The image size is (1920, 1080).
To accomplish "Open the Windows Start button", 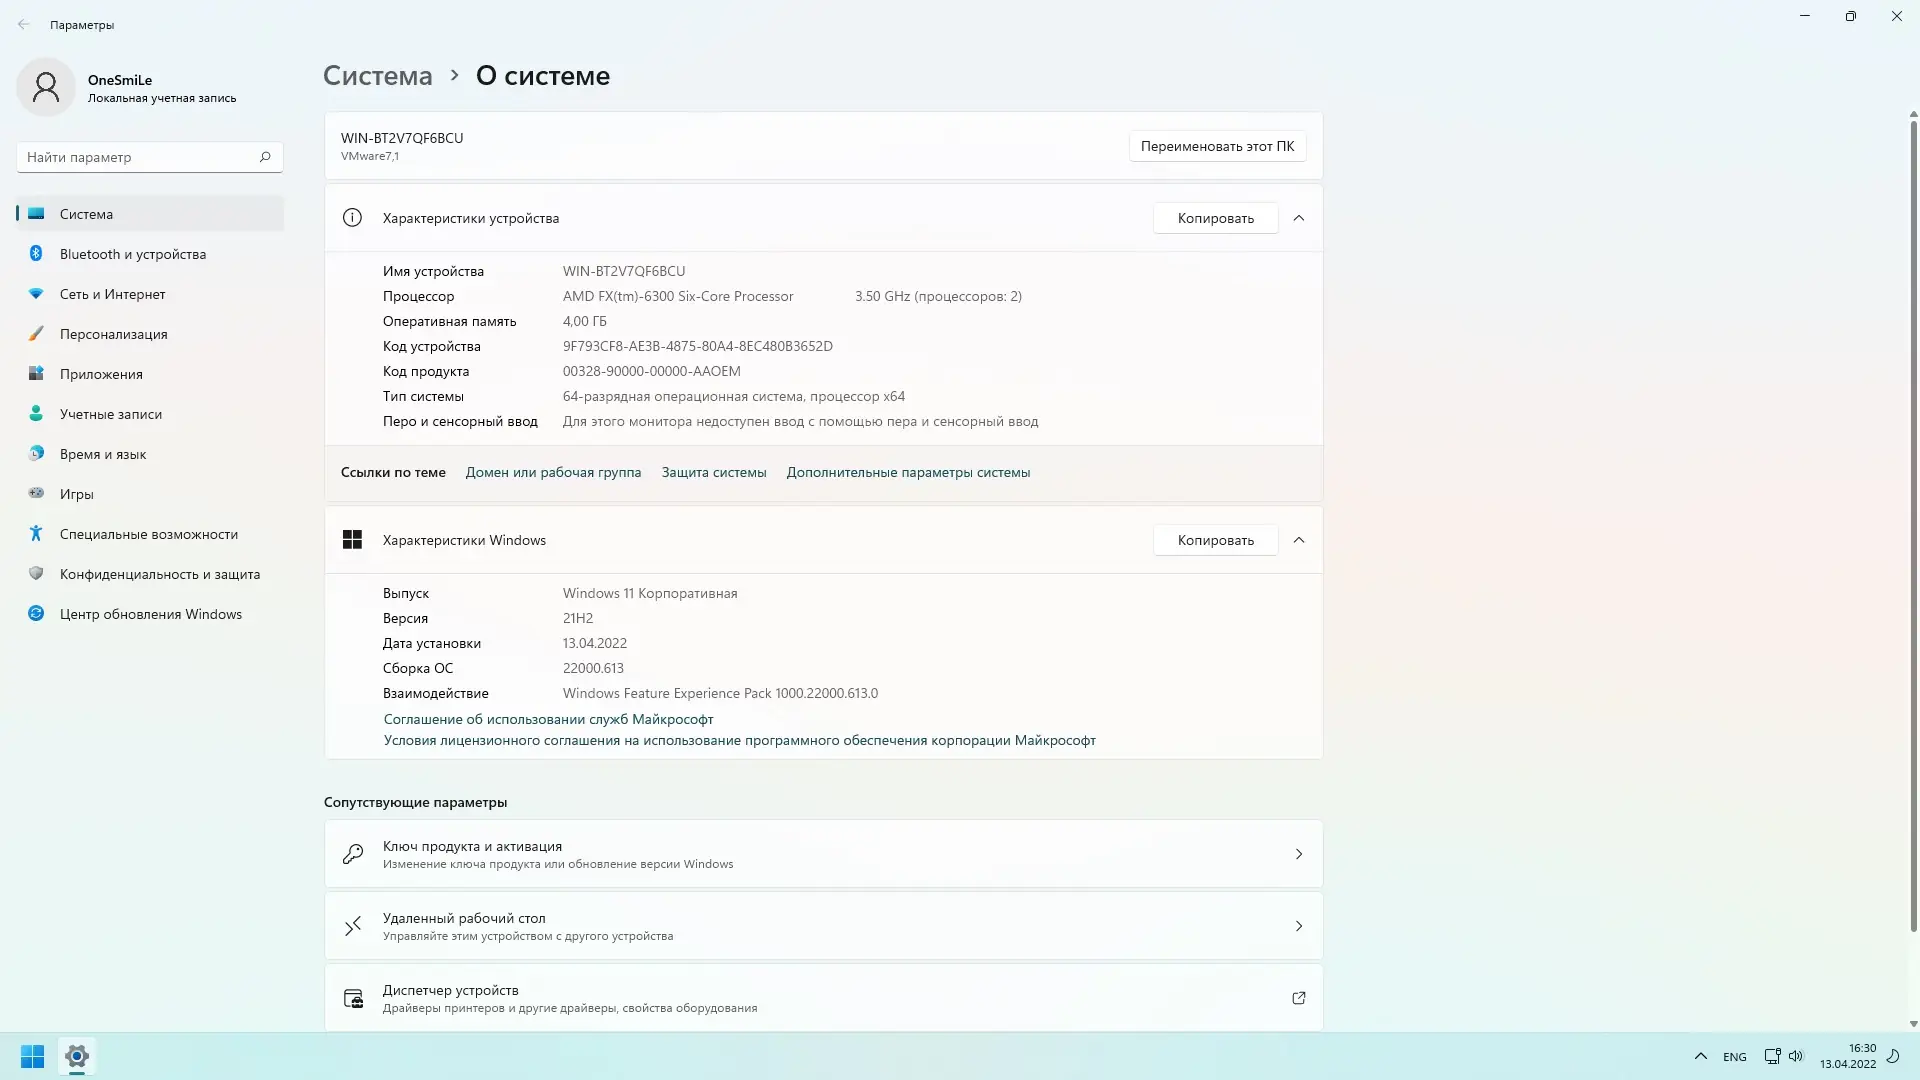I will (32, 1056).
